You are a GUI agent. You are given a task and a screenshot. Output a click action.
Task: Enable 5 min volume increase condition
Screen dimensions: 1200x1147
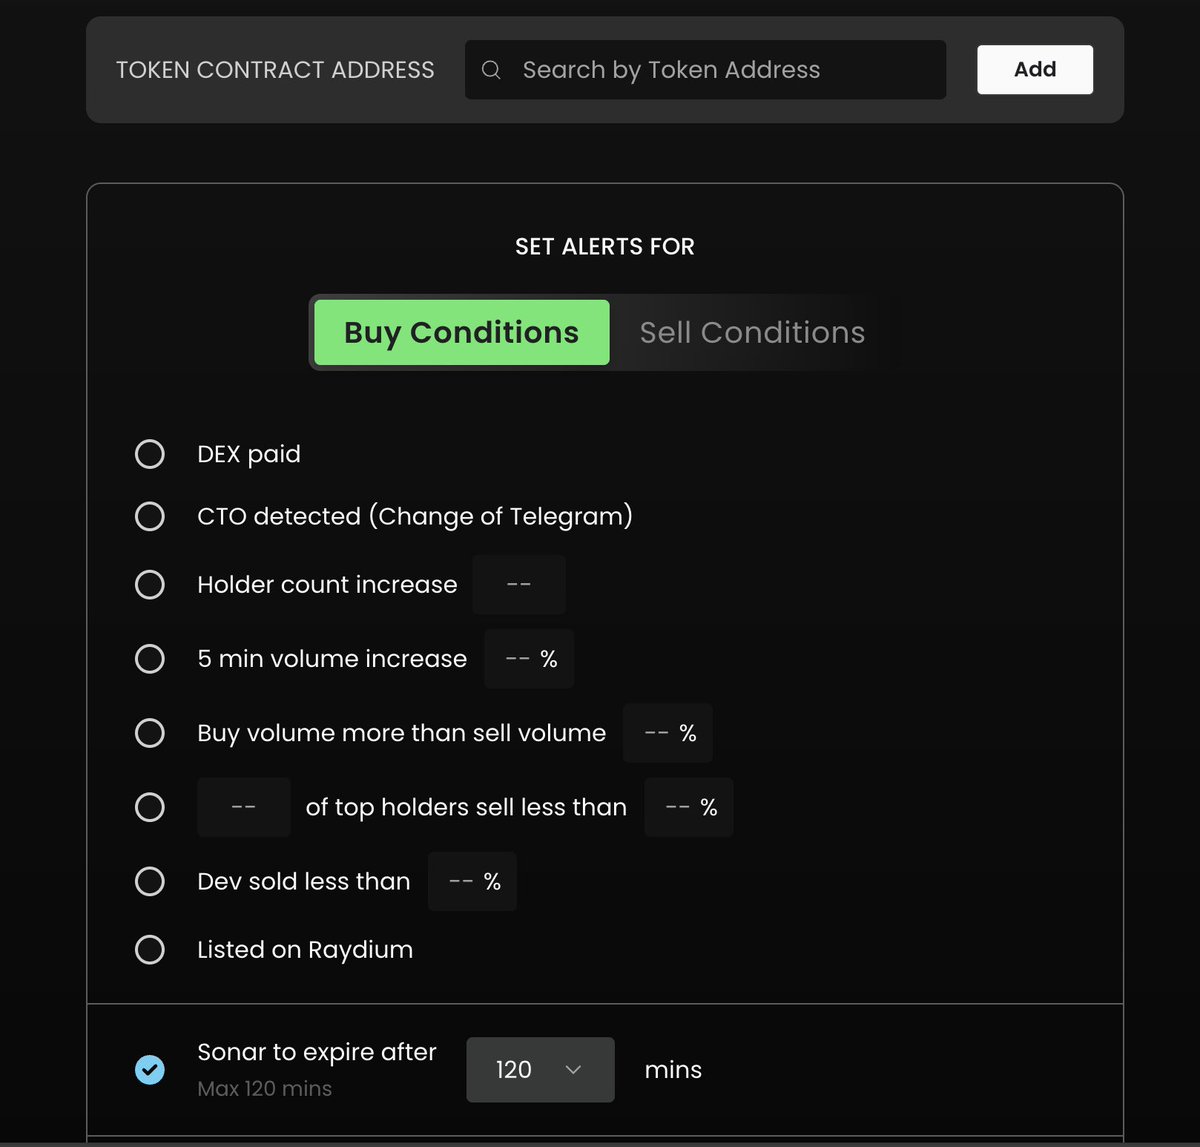point(150,658)
